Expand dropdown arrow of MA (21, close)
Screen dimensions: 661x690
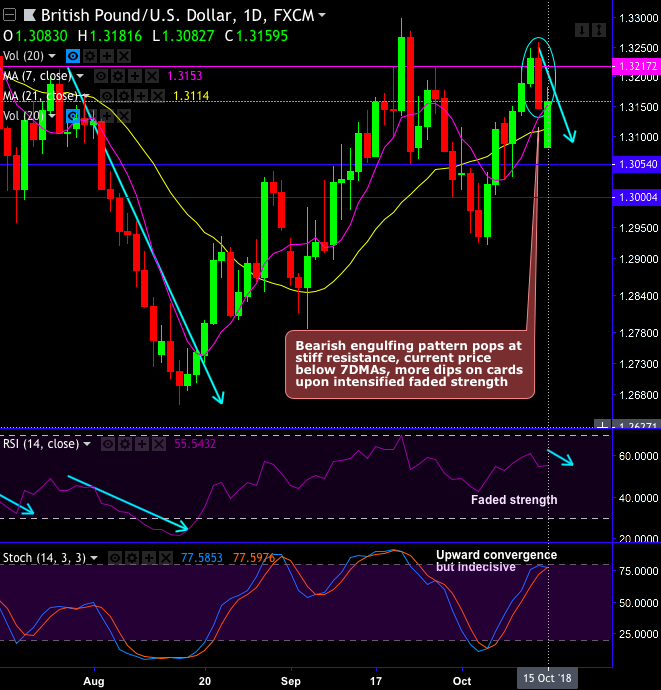click(x=86, y=96)
